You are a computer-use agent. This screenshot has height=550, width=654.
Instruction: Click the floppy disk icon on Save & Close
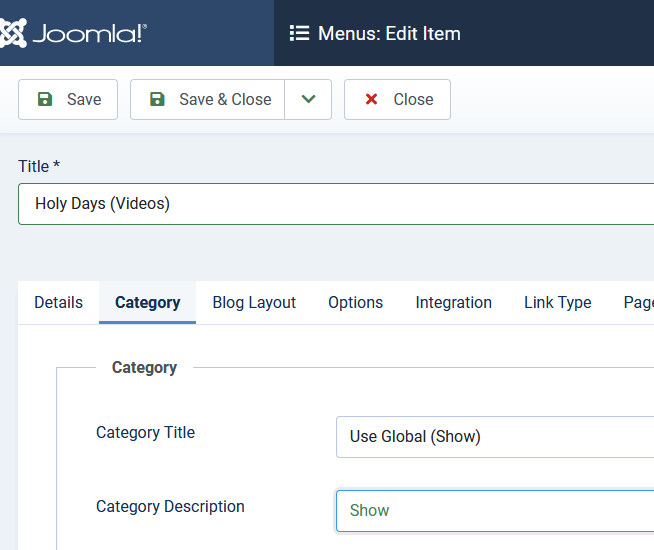(157, 99)
